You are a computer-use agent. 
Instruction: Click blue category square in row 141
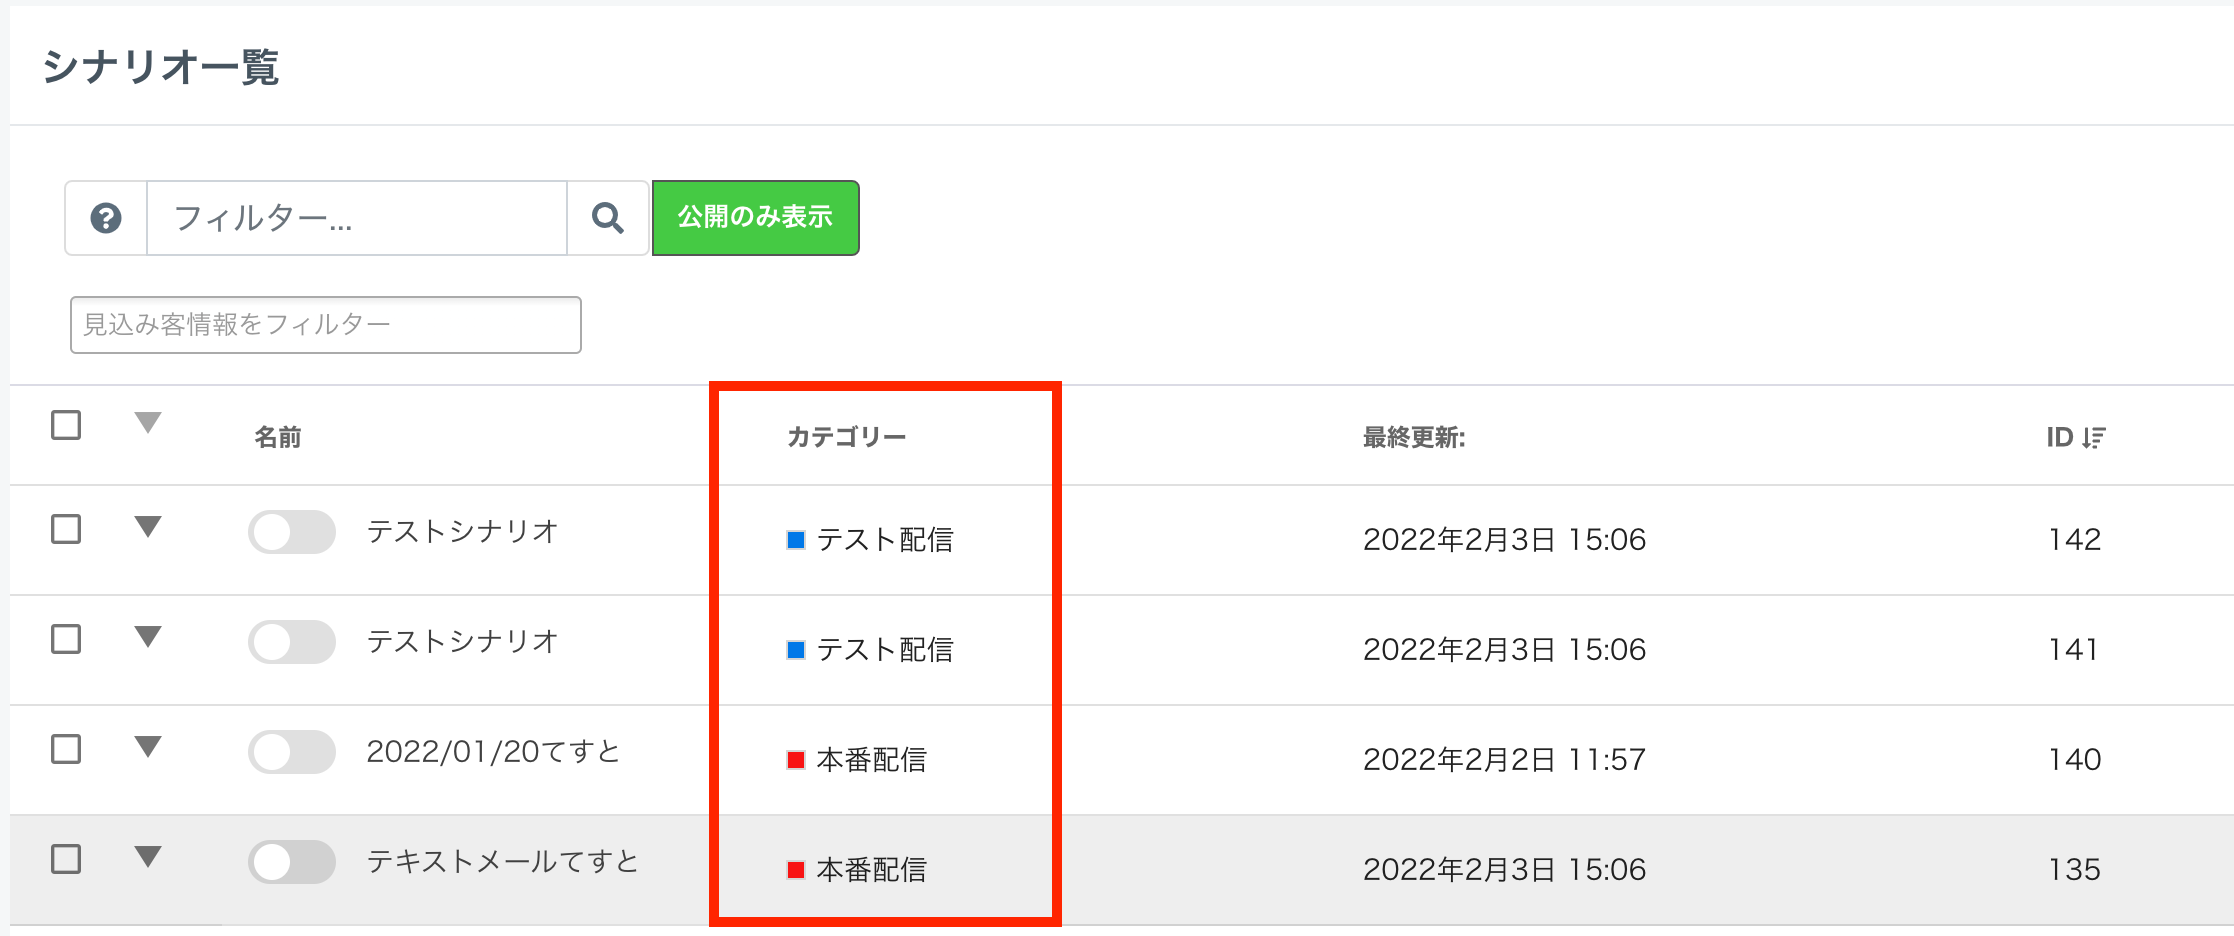796,650
